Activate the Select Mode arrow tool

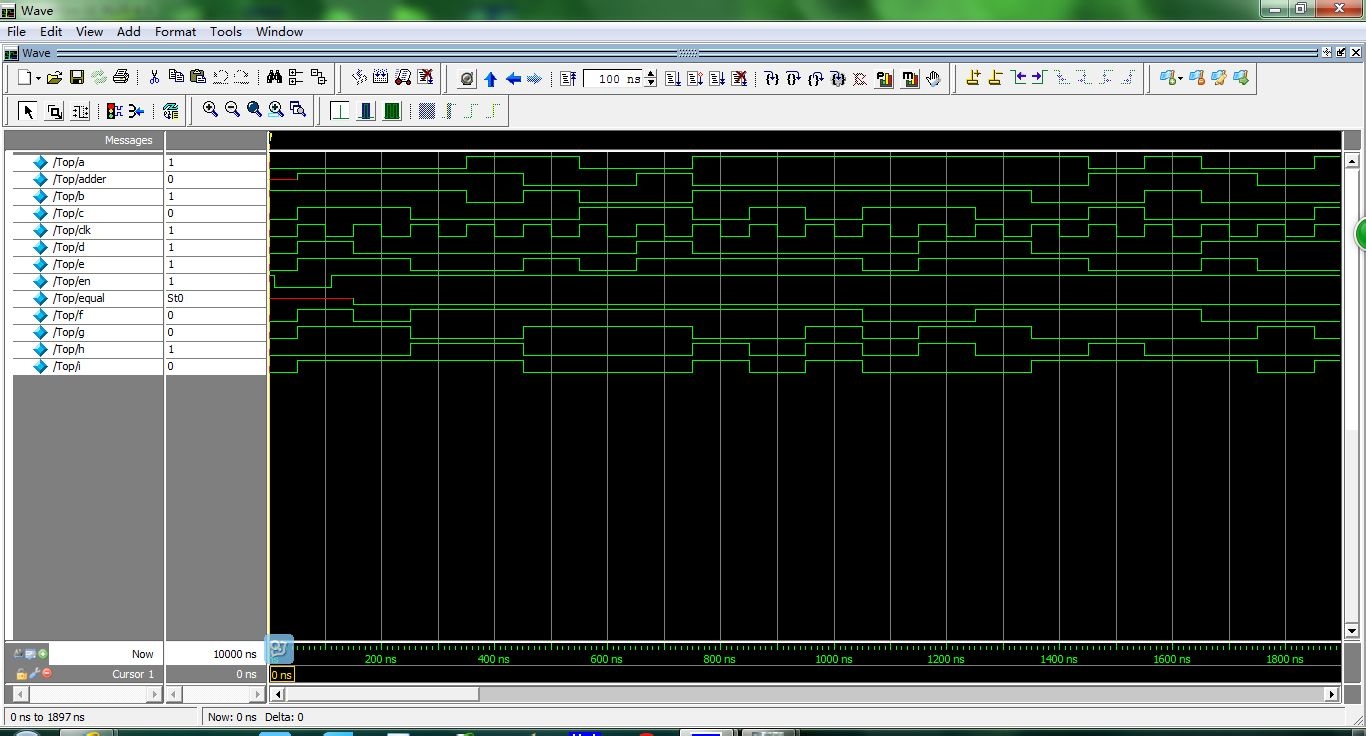28,111
